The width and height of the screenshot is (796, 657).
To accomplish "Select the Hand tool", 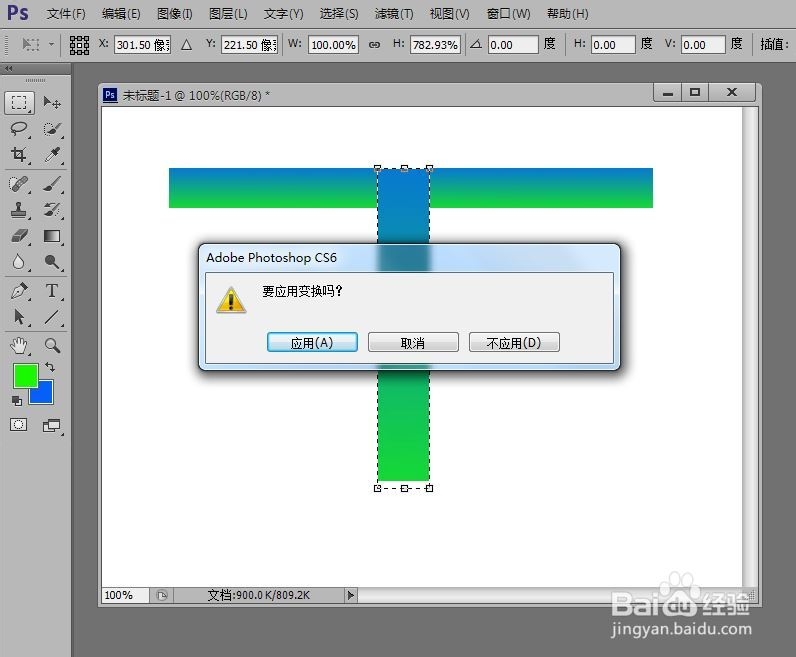I will (19, 346).
